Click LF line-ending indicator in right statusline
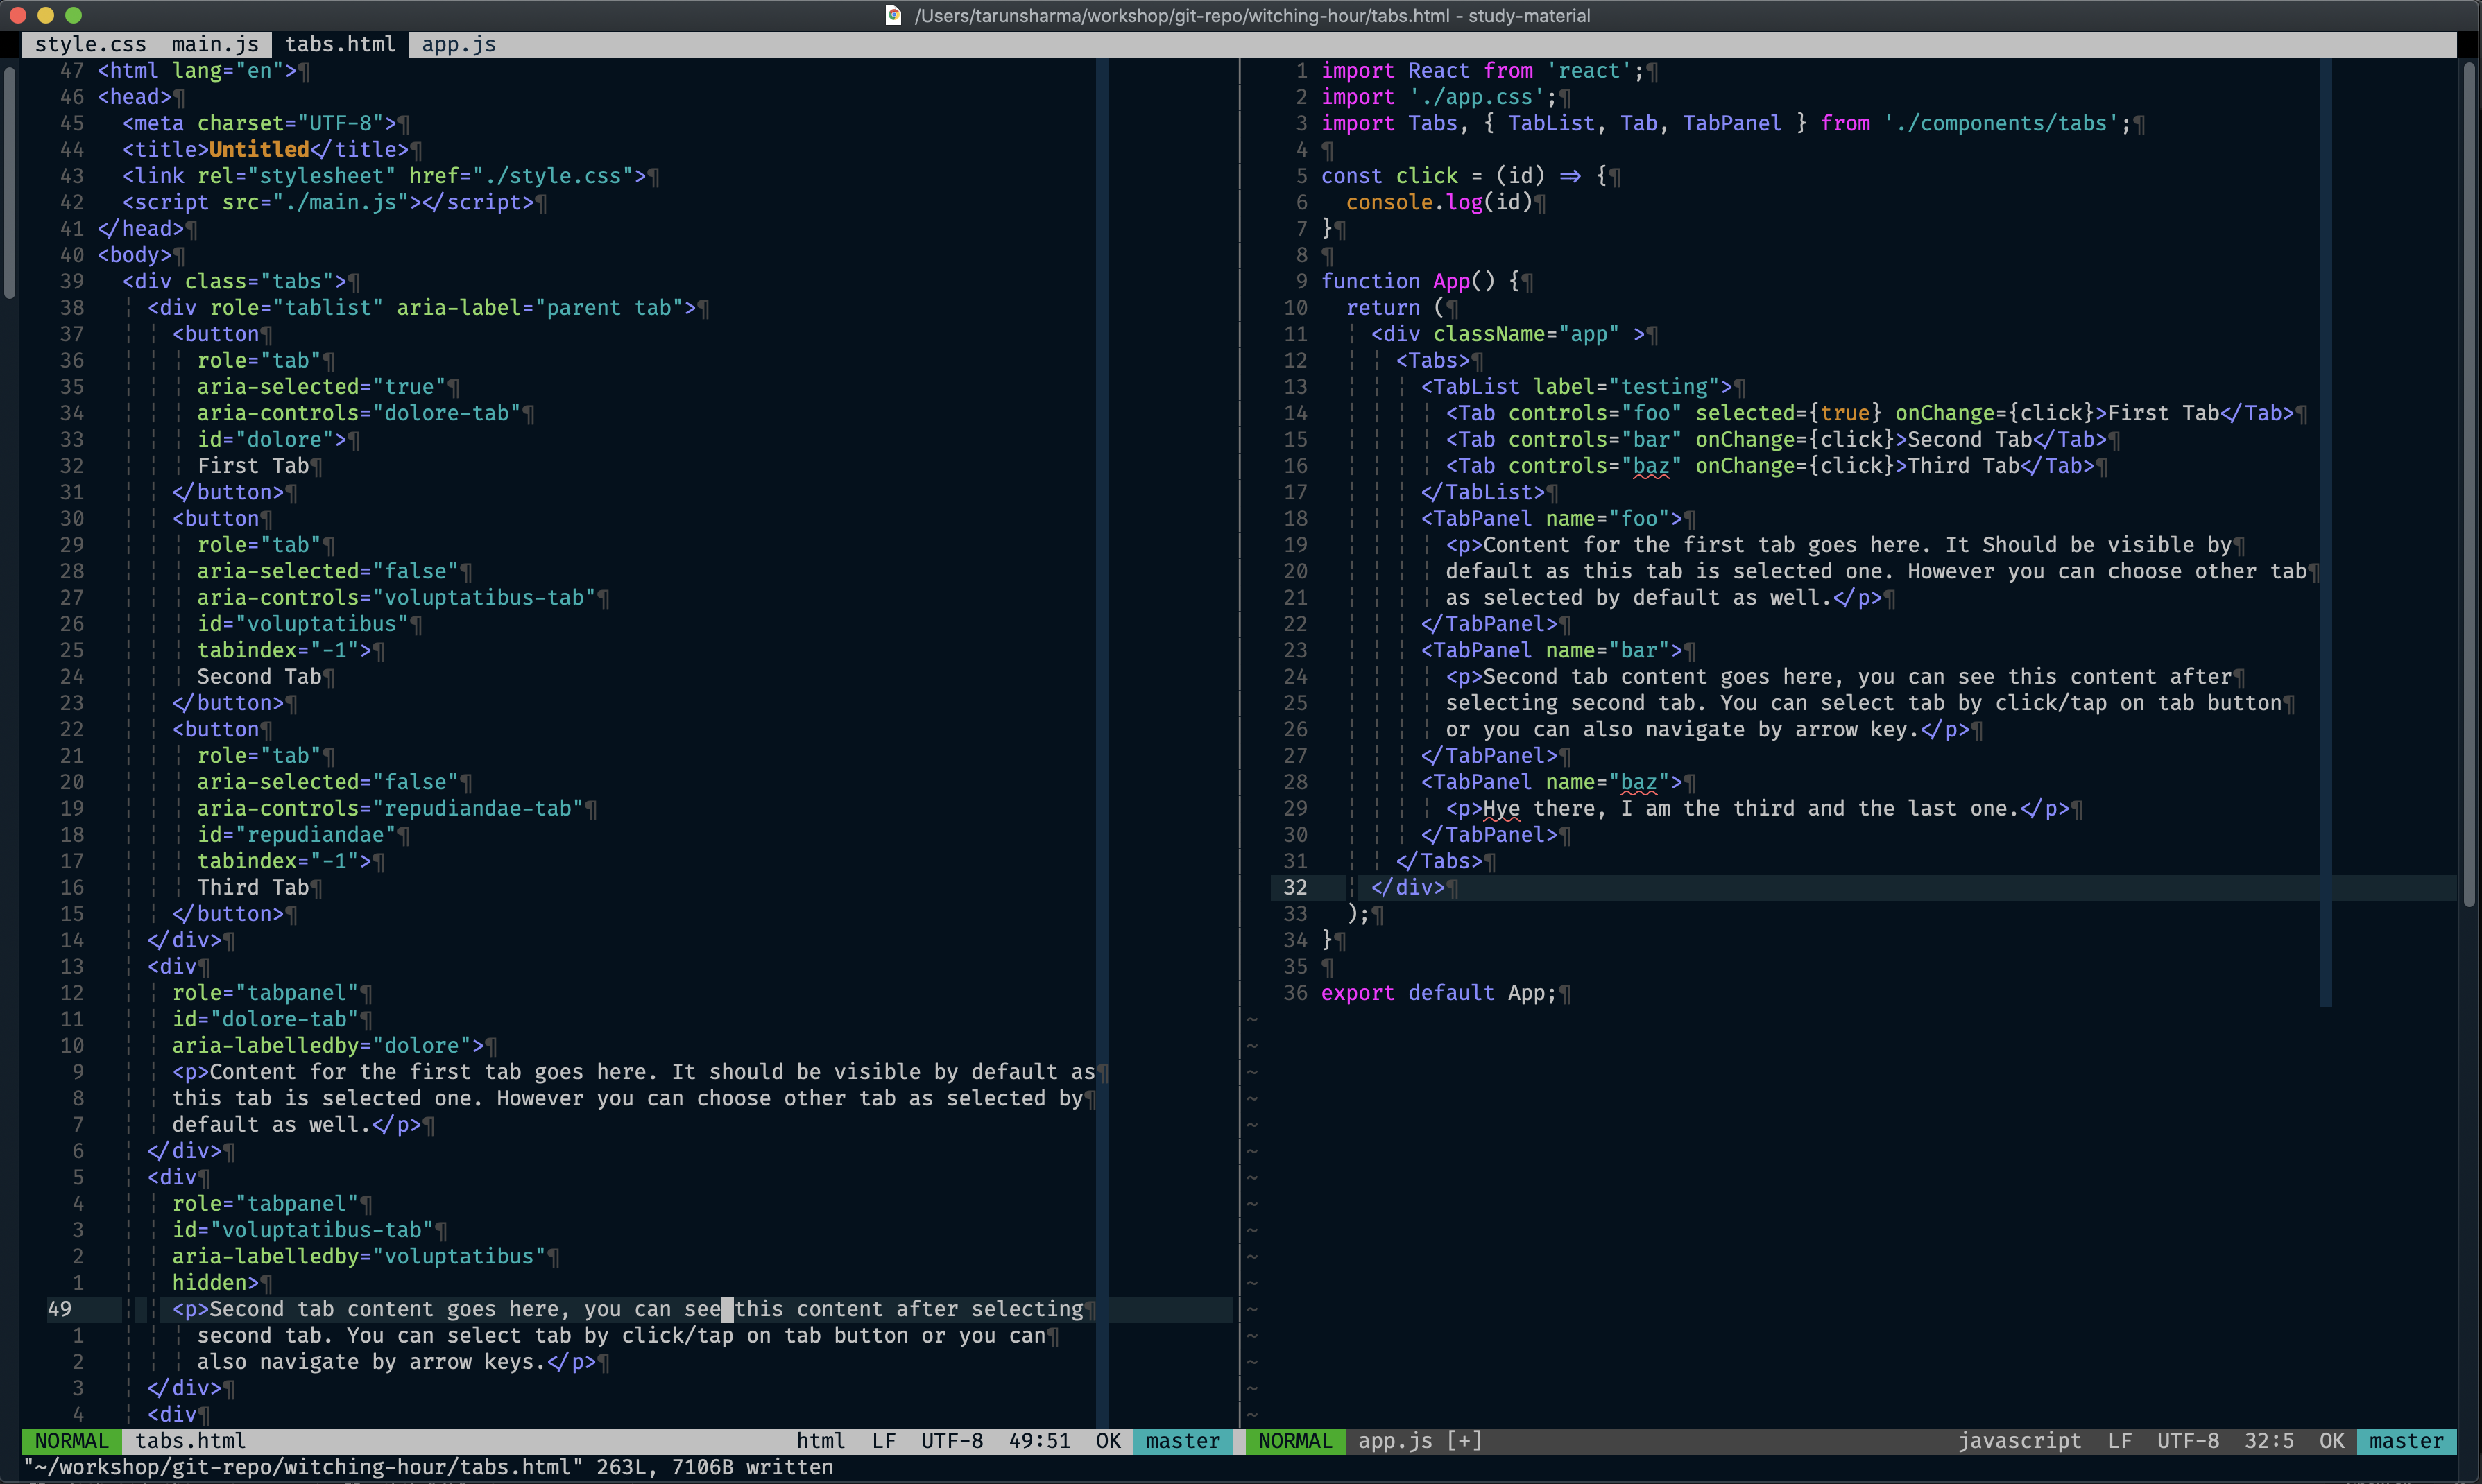This screenshot has width=2482, height=1484. click(2120, 1441)
